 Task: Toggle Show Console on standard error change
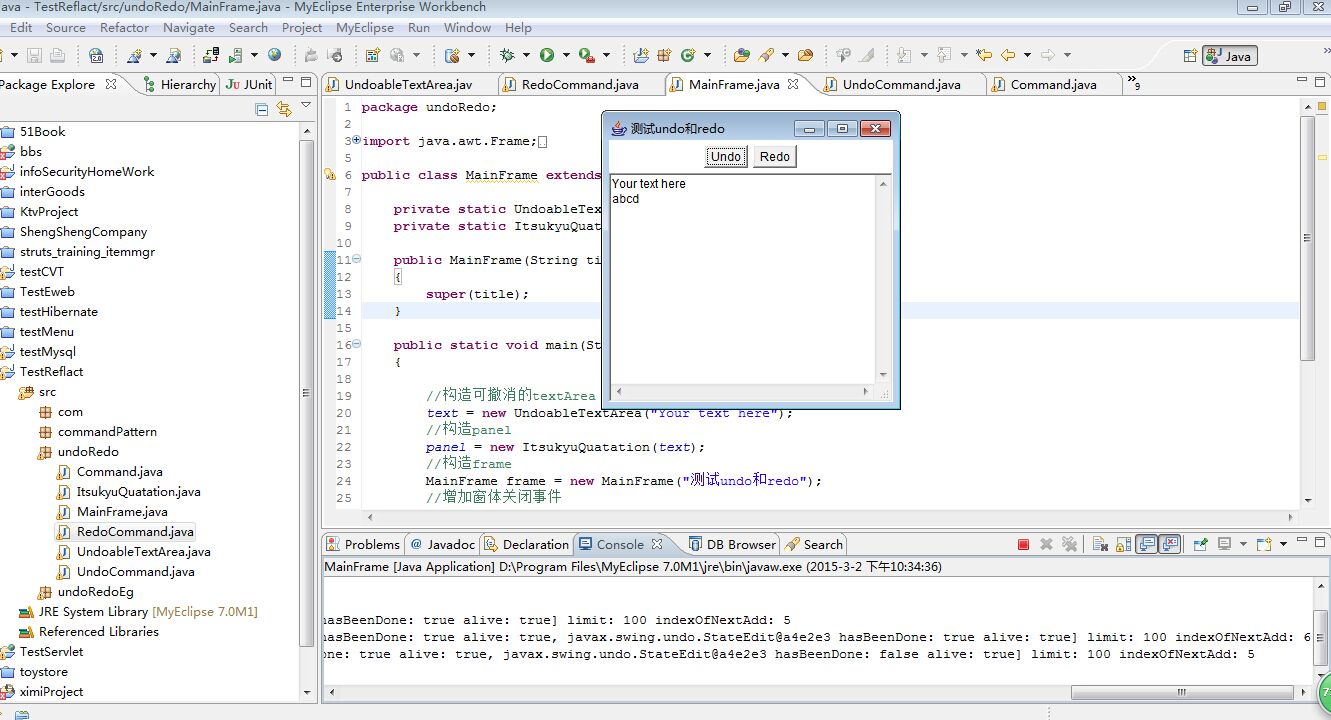1170,544
